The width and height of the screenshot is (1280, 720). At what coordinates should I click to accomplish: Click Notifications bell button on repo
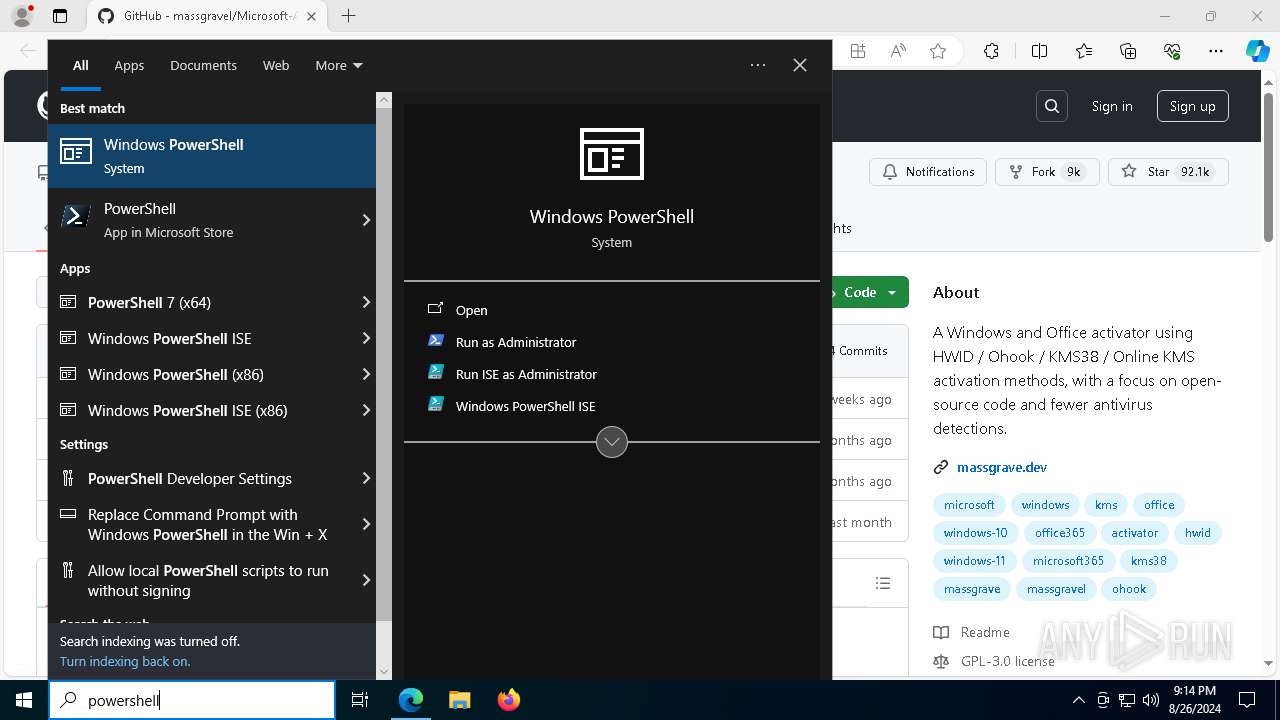(x=928, y=172)
